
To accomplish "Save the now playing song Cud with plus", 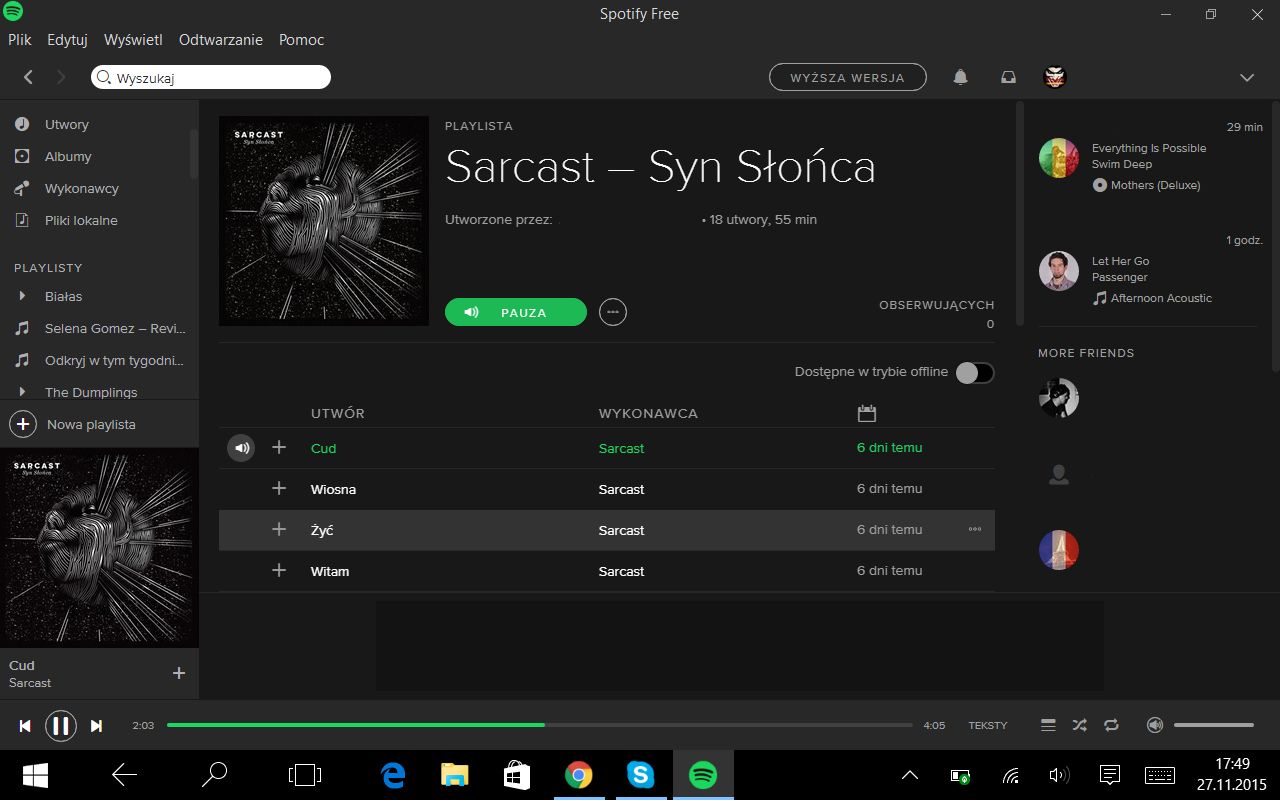I will [x=179, y=673].
